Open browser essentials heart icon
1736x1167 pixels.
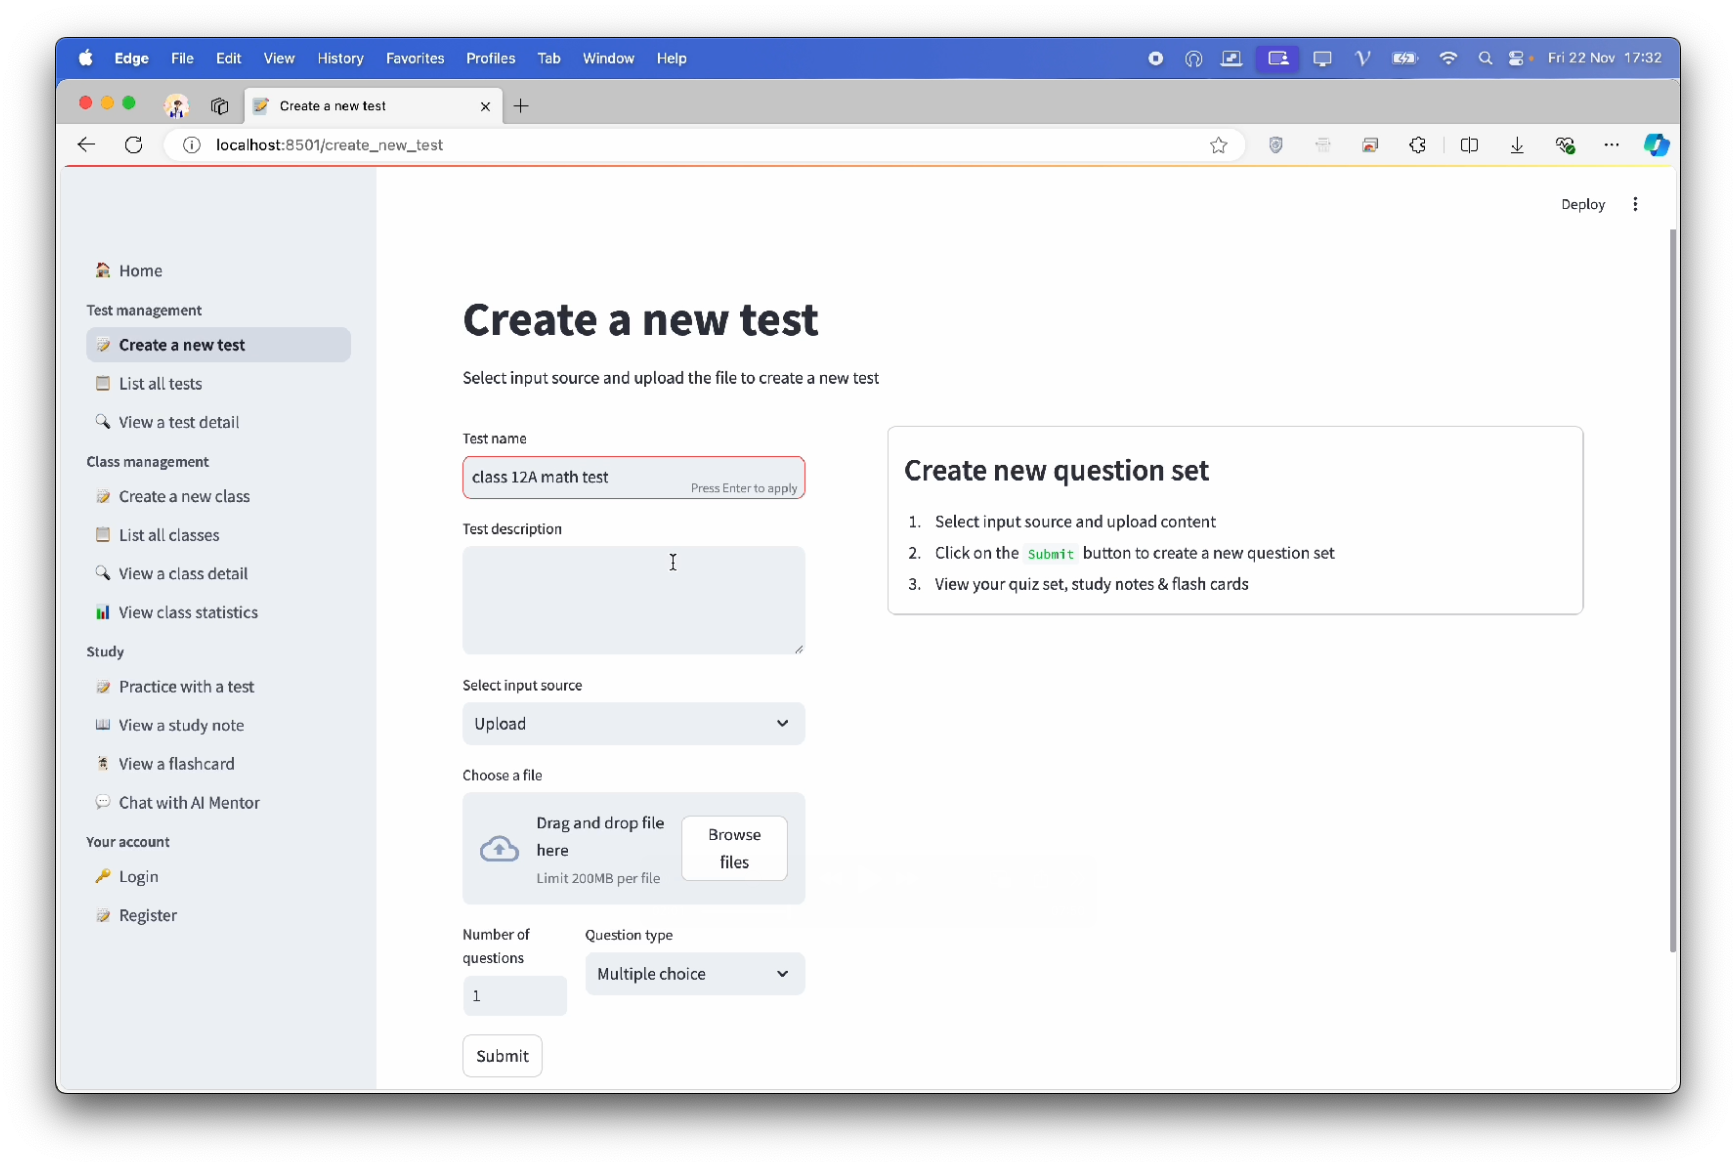pos(1565,145)
